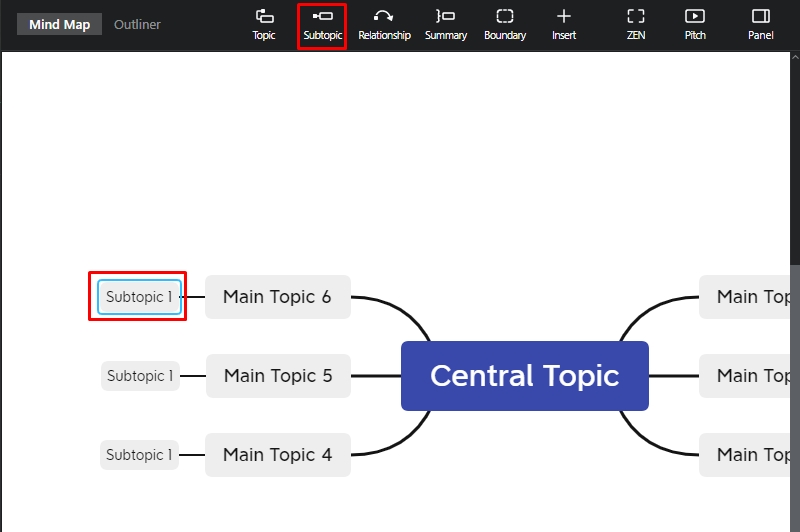Add a Summary to selection
Screen dimensions: 800x532
445,24
